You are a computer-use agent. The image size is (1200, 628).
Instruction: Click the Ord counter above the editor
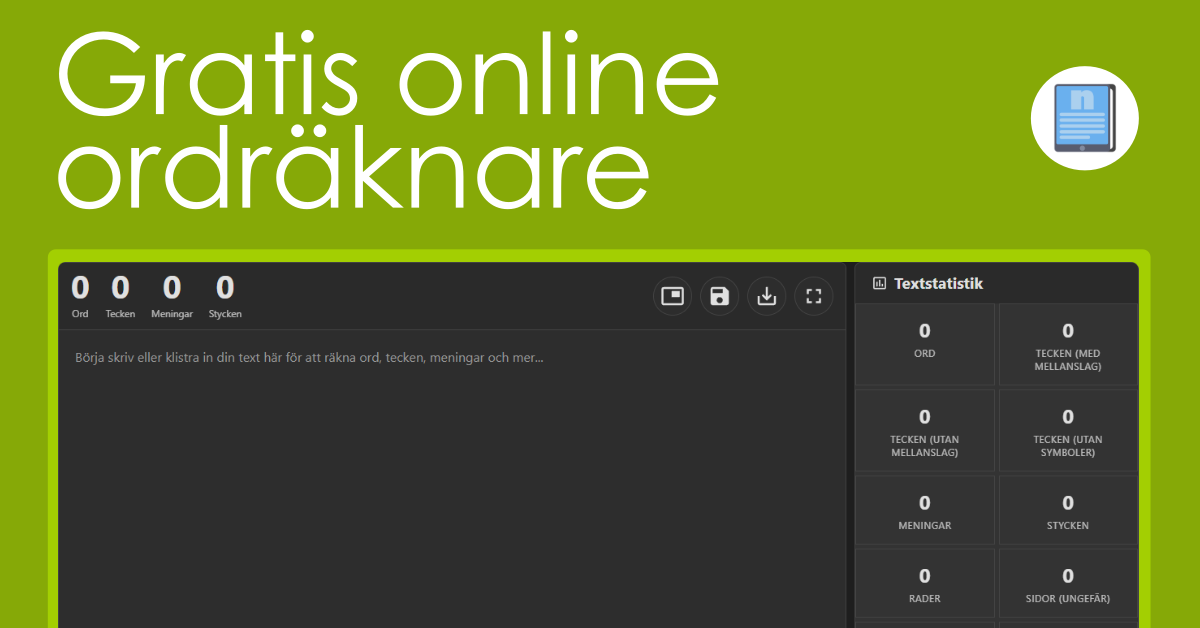coord(80,297)
